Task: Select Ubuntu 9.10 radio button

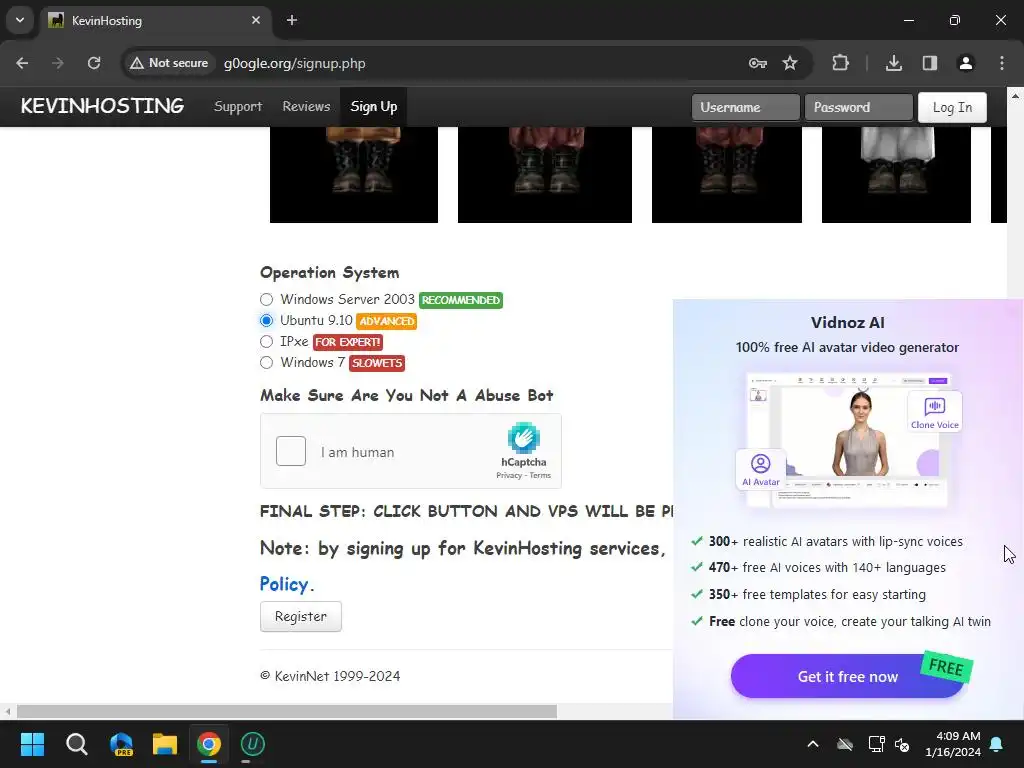Action: click(266, 321)
